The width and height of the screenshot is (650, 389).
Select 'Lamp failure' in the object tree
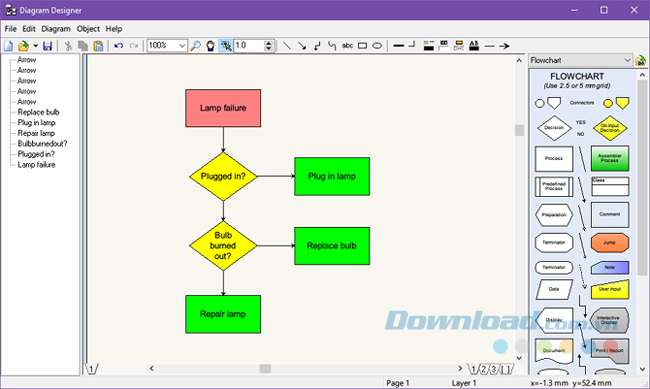point(36,165)
